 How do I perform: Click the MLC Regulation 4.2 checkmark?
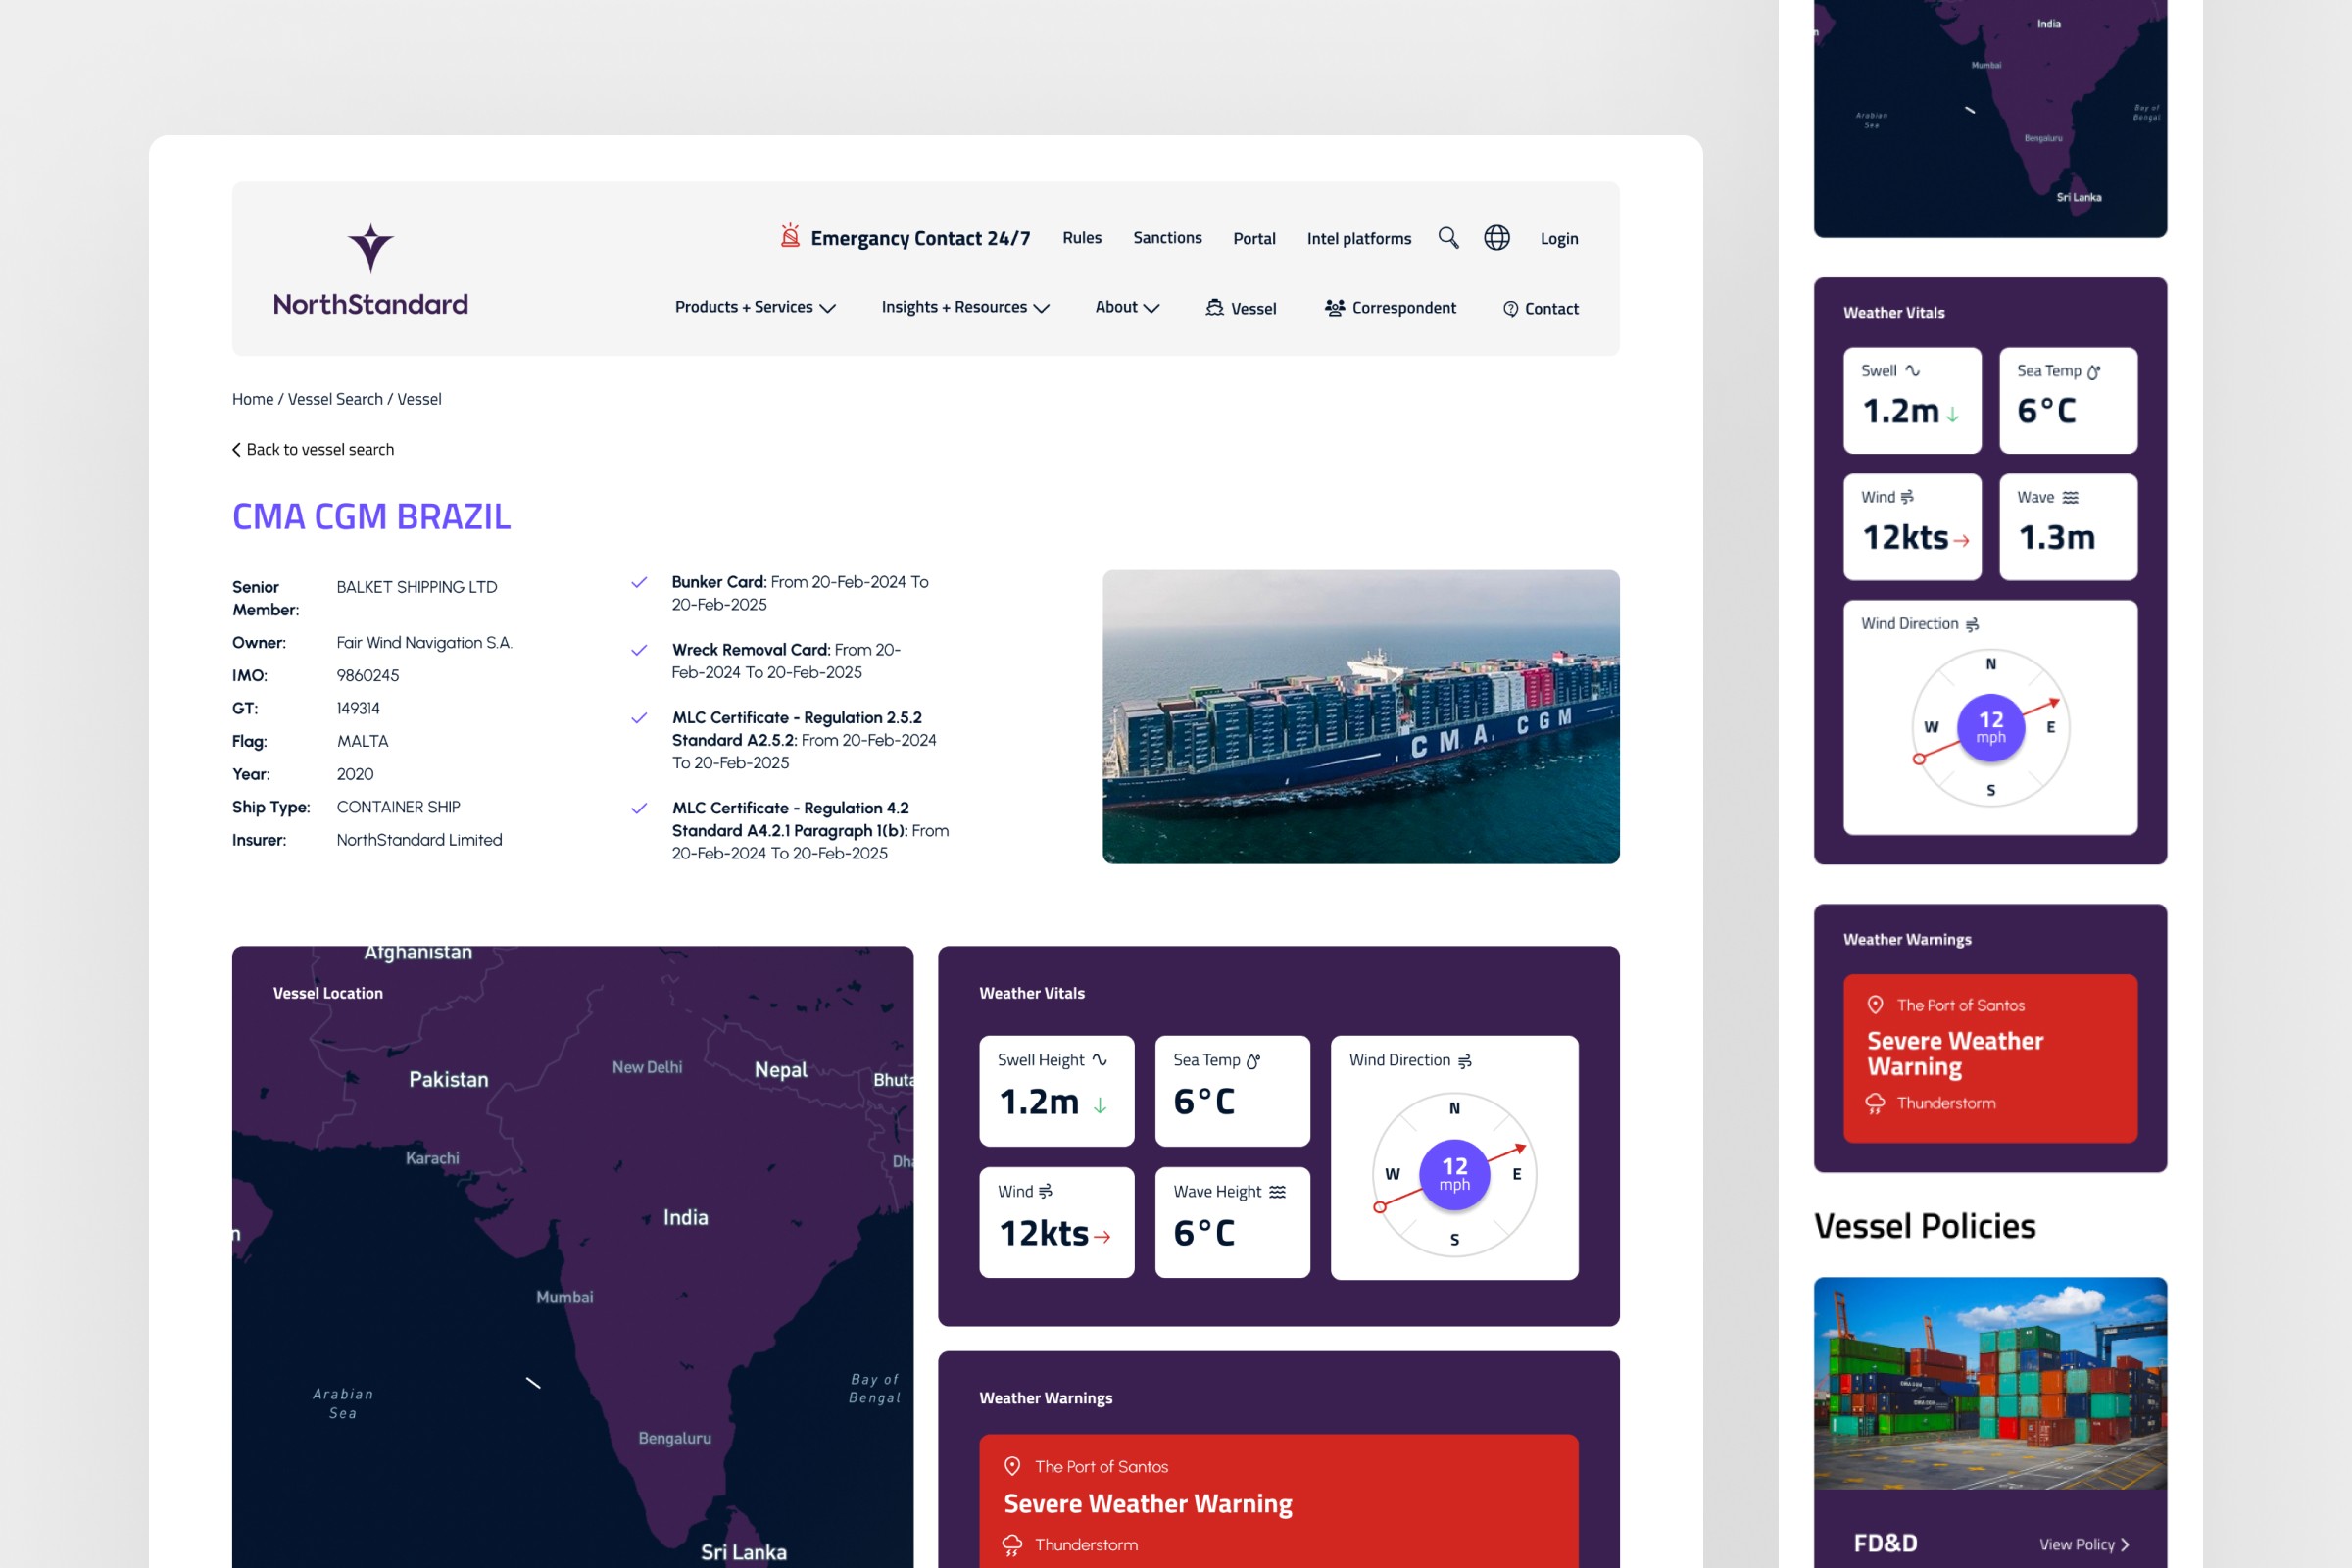(639, 808)
